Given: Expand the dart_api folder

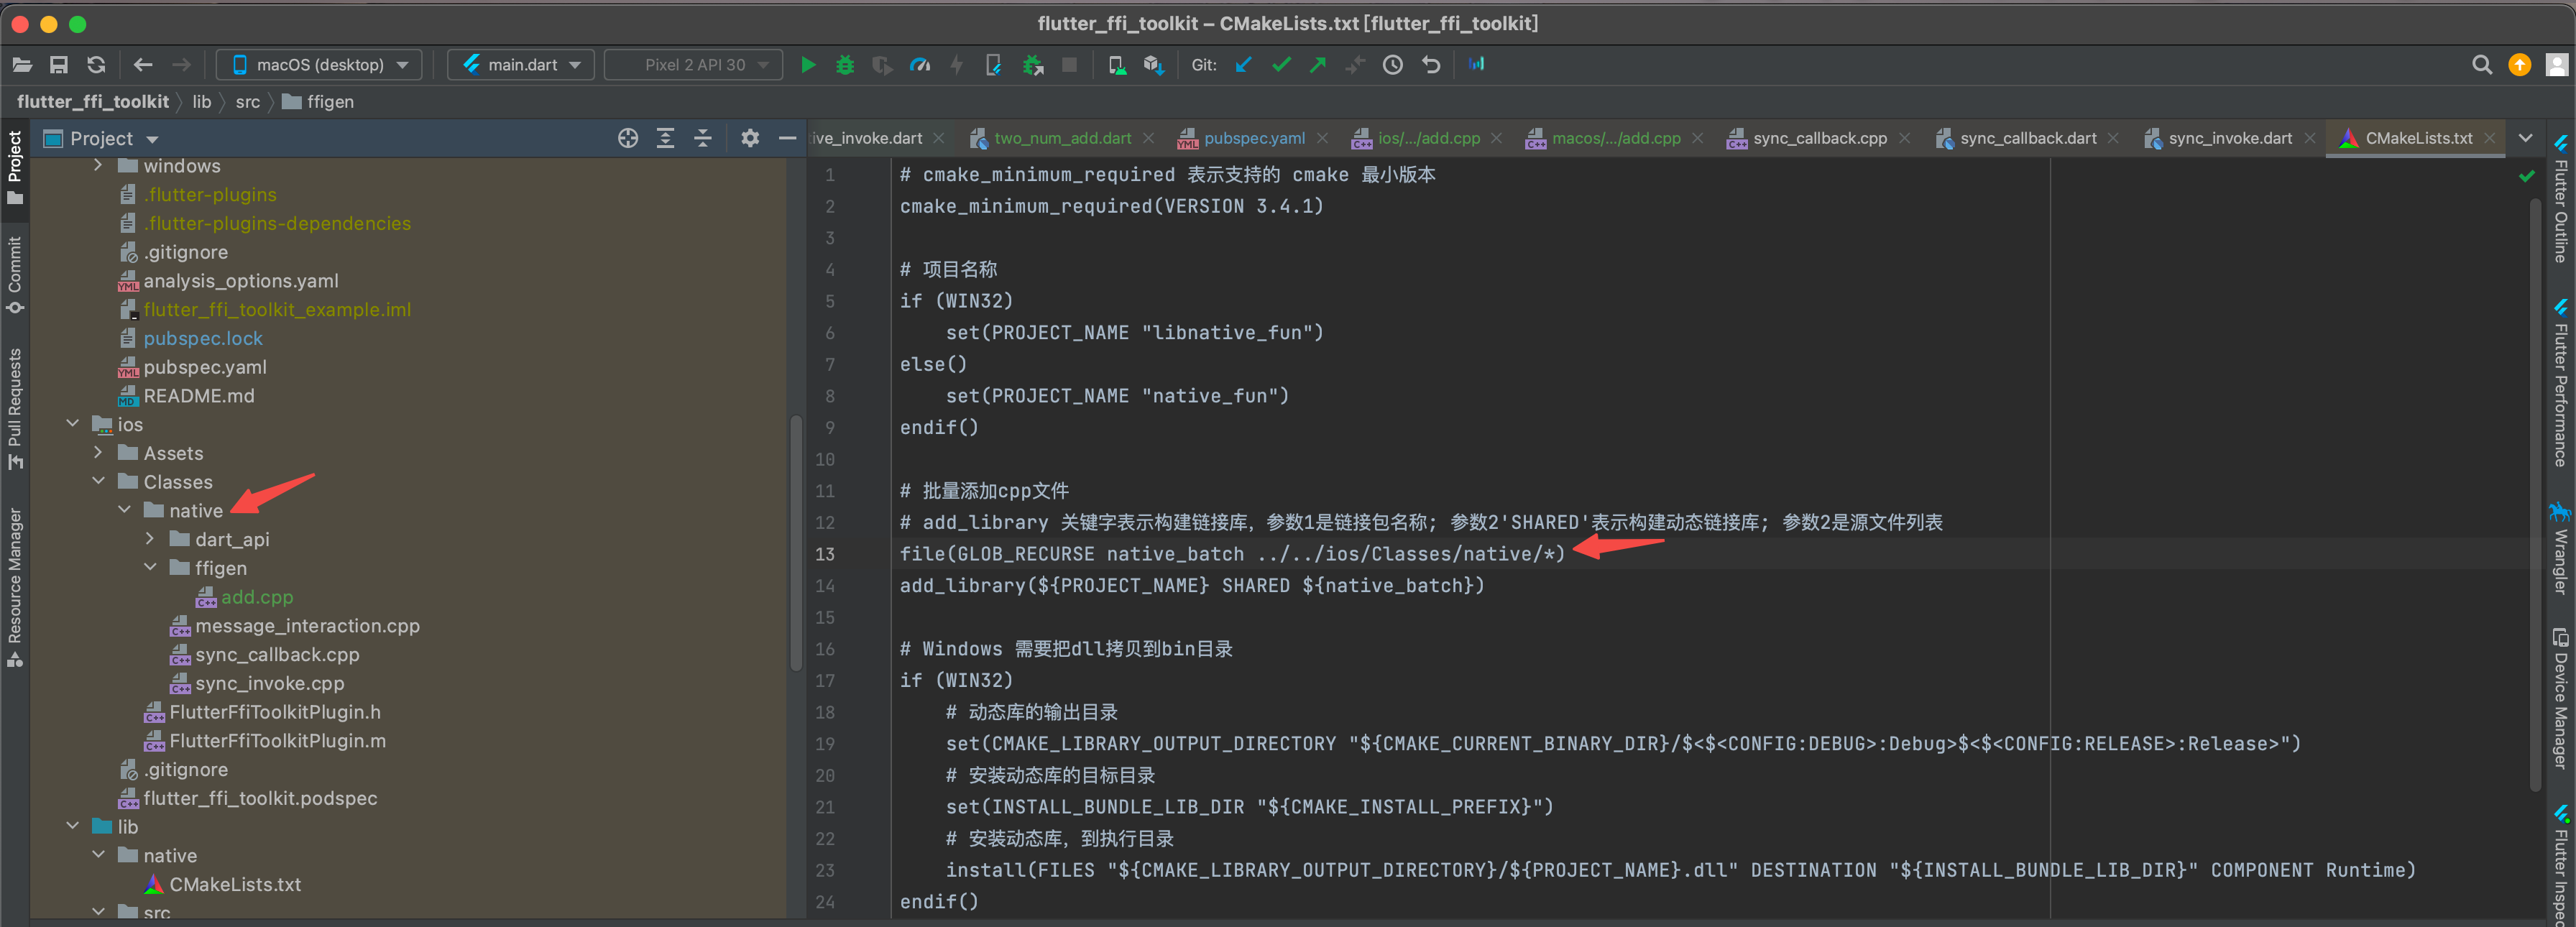Looking at the screenshot, I should [151, 539].
